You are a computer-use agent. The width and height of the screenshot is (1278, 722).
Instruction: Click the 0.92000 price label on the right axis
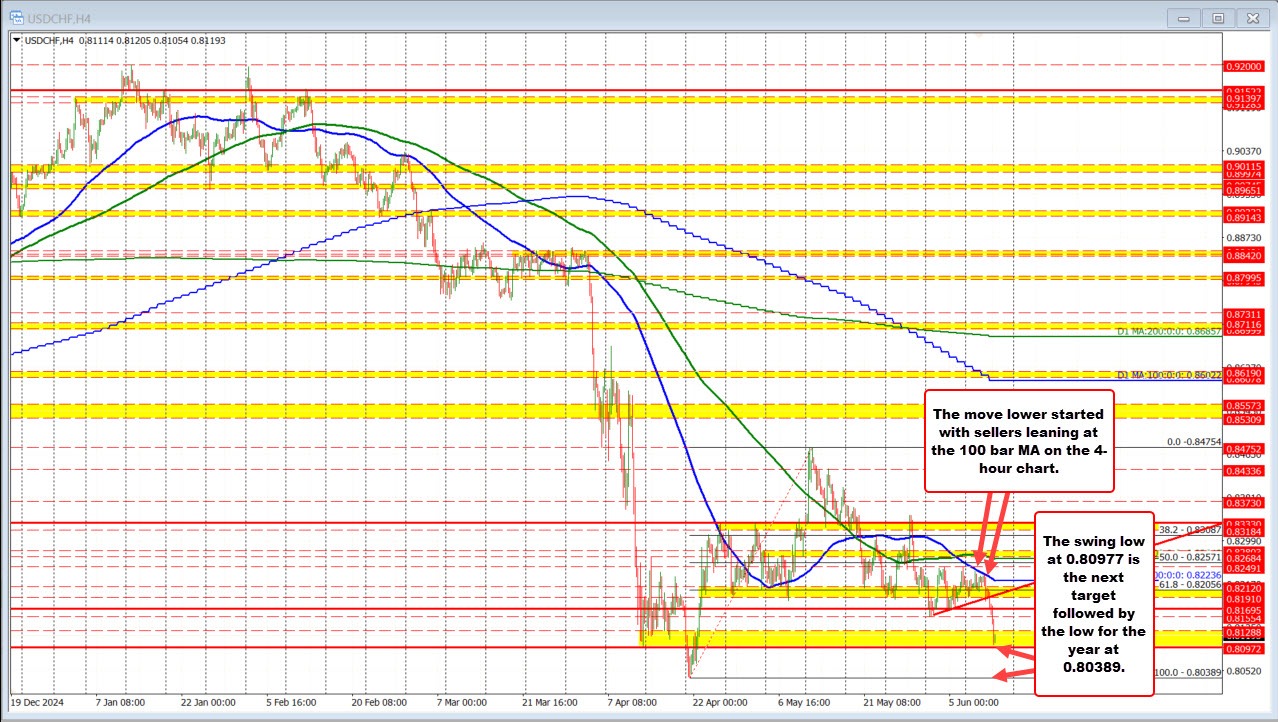(1243, 67)
